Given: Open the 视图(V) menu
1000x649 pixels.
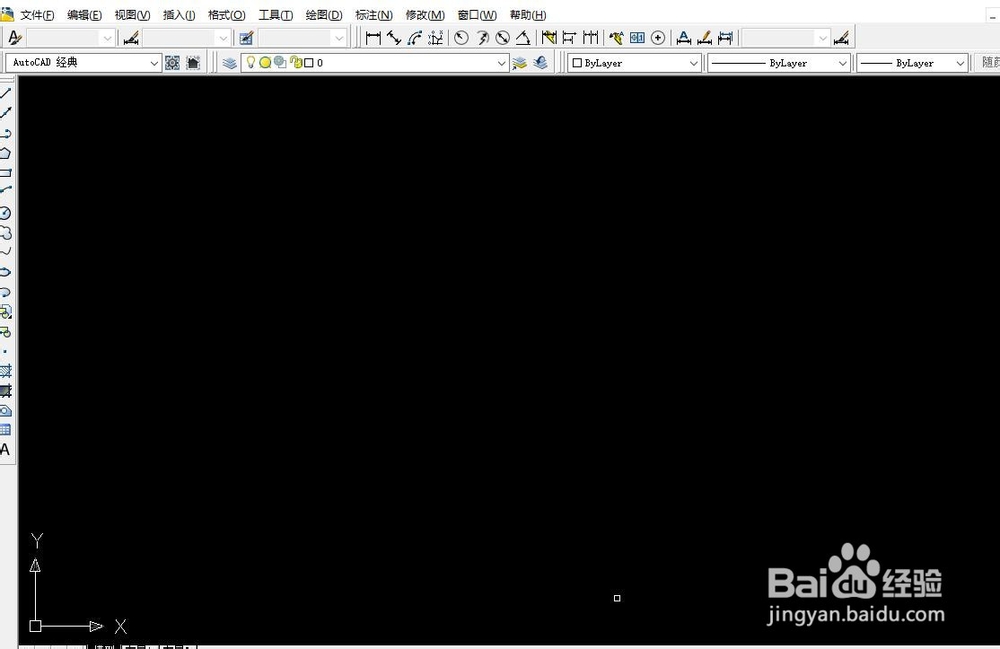Looking at the screenshot, I should [x=133, y=15].
